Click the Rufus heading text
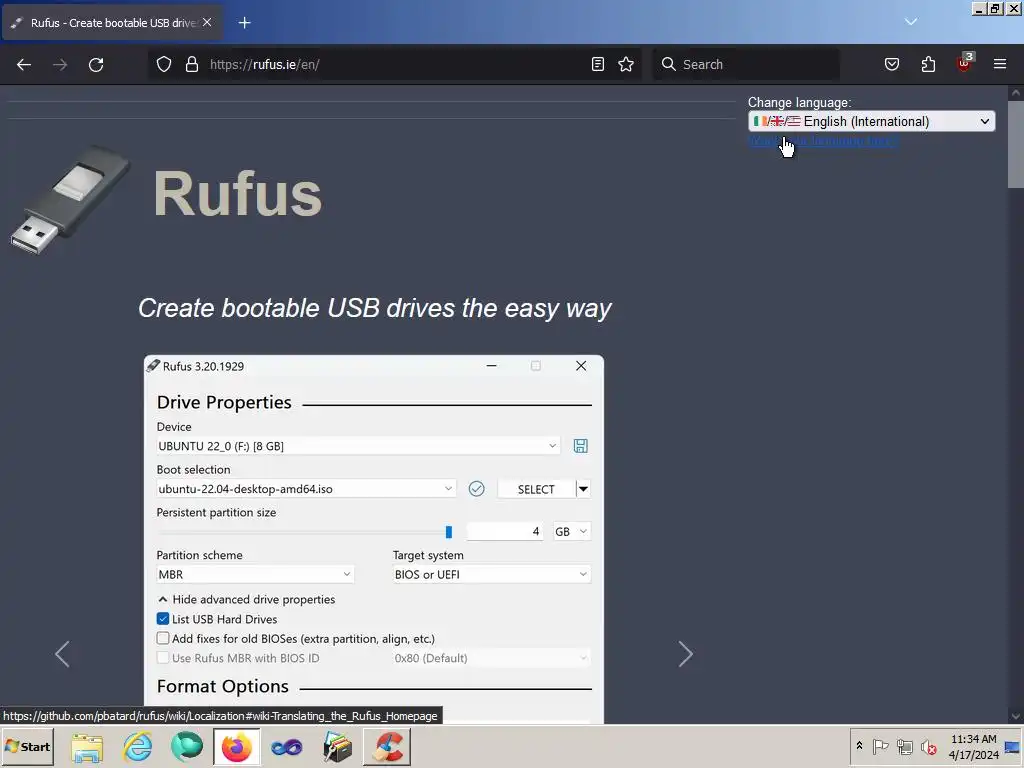Image resolution: width=1024 pixels, height=768 pixels. 238,194
